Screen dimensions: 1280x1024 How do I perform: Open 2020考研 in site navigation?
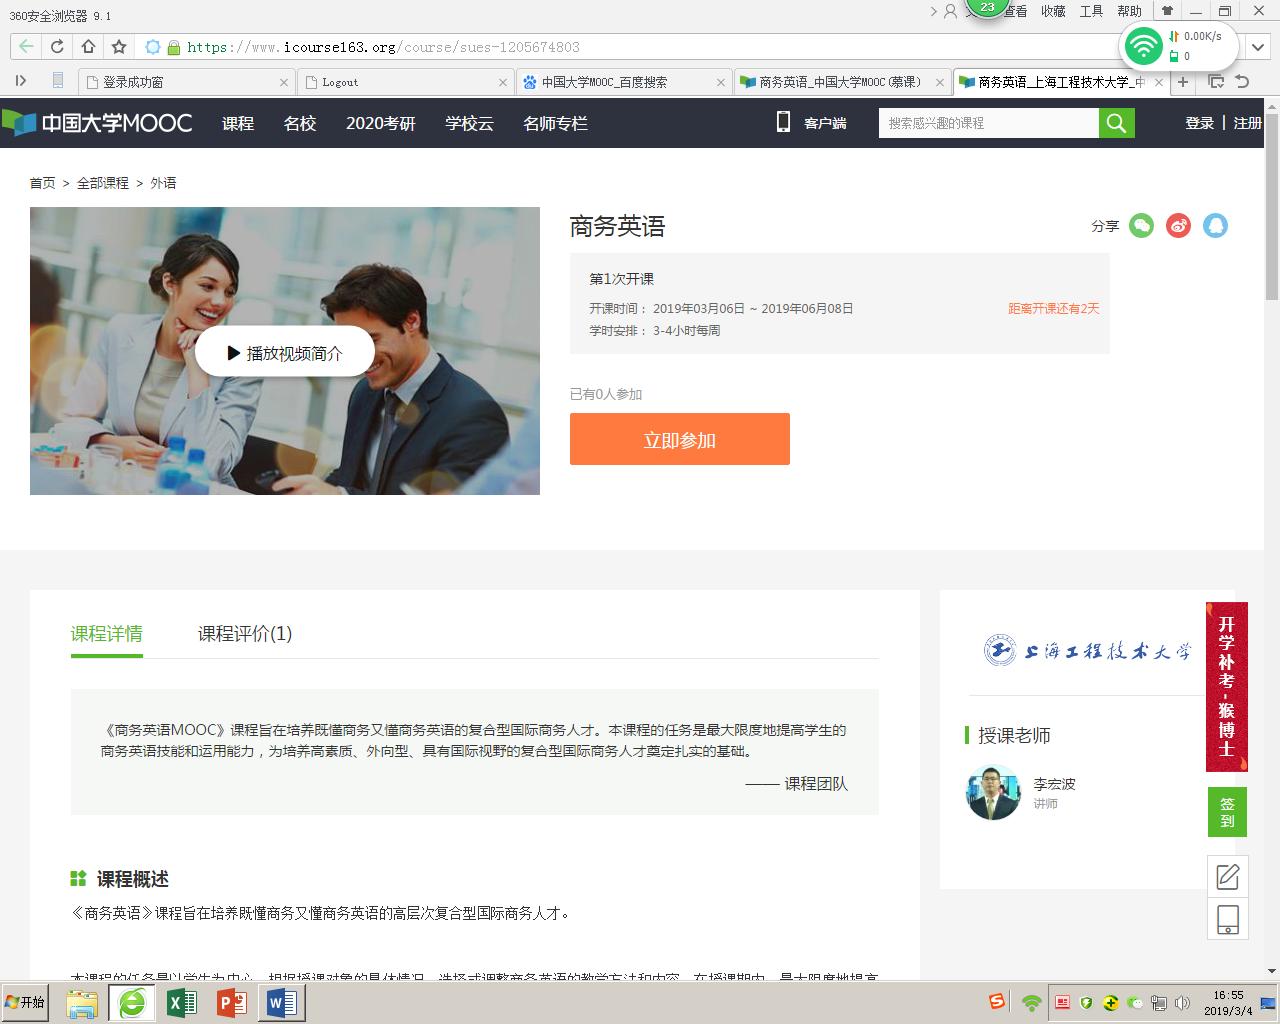tap(380, 123)
